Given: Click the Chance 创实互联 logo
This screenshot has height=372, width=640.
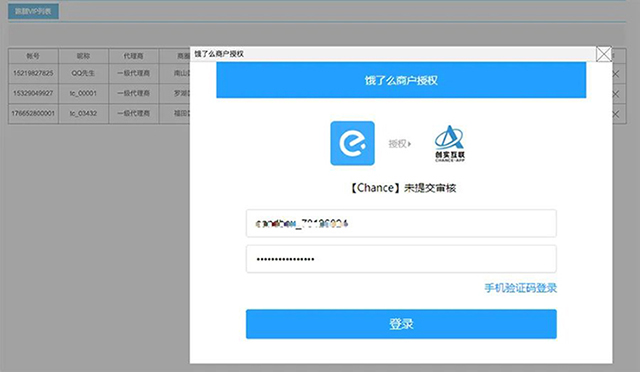Looking at the screenshot, I should (449, 143).
